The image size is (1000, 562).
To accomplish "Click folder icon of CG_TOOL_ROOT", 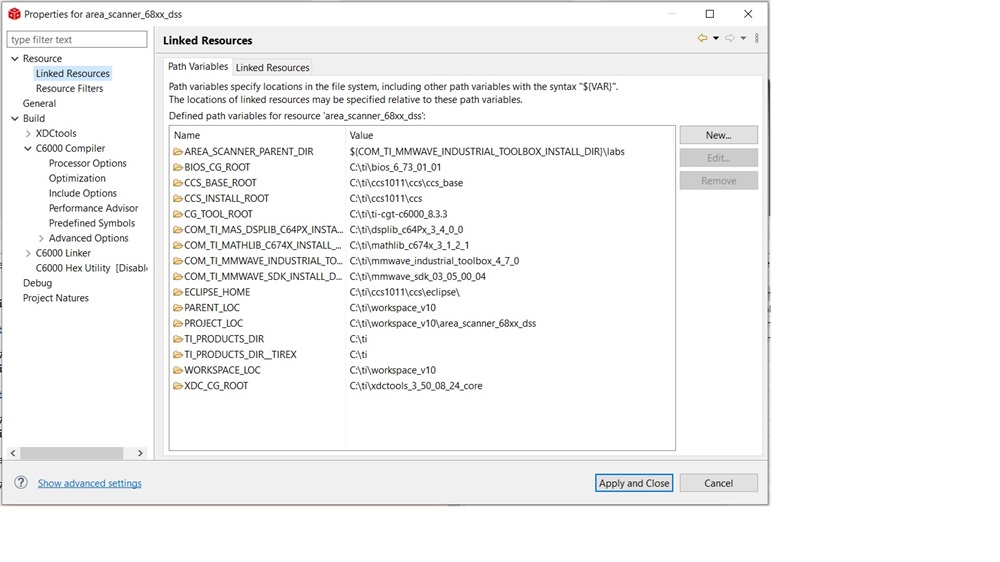I will click(x=178, y=214).
